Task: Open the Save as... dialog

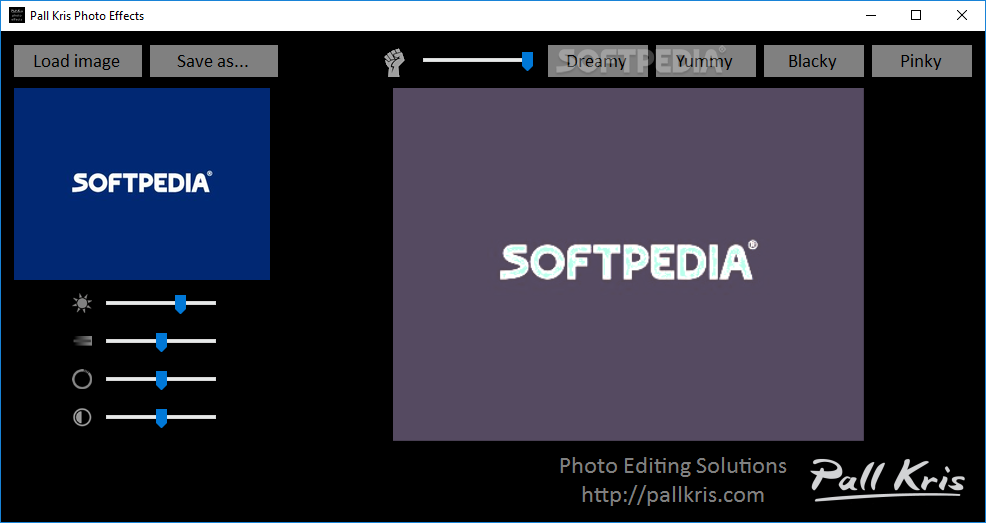Action: pos(214,61)
